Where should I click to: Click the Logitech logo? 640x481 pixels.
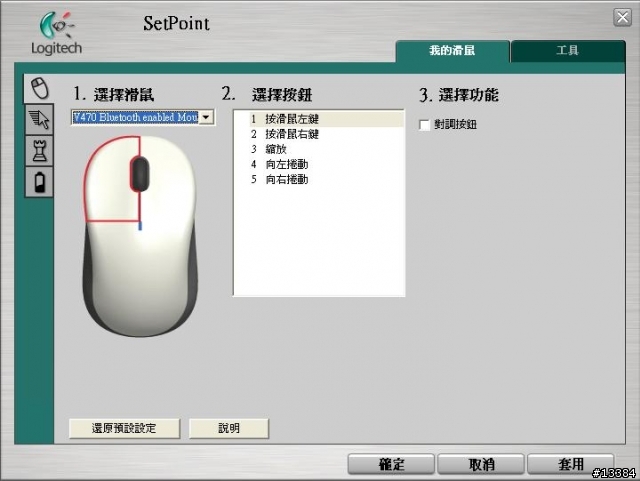tap(56, 33)
